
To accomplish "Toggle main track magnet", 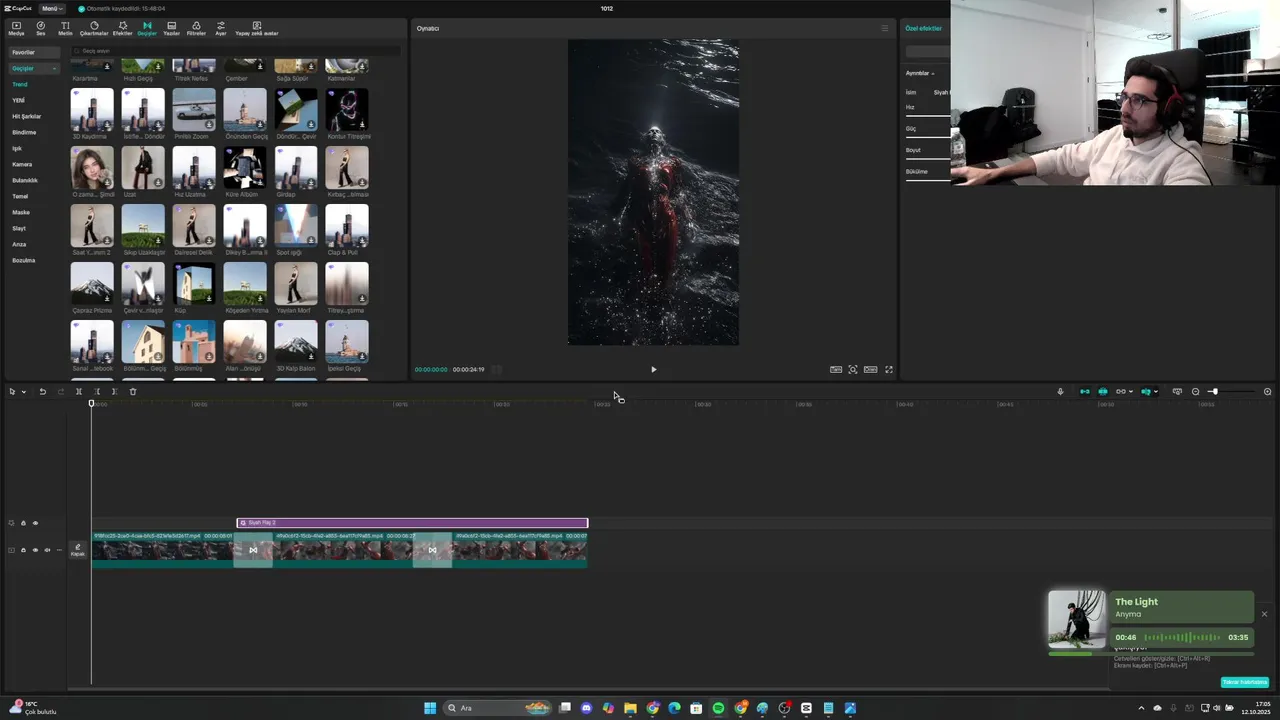I will tap(1085, 392).
